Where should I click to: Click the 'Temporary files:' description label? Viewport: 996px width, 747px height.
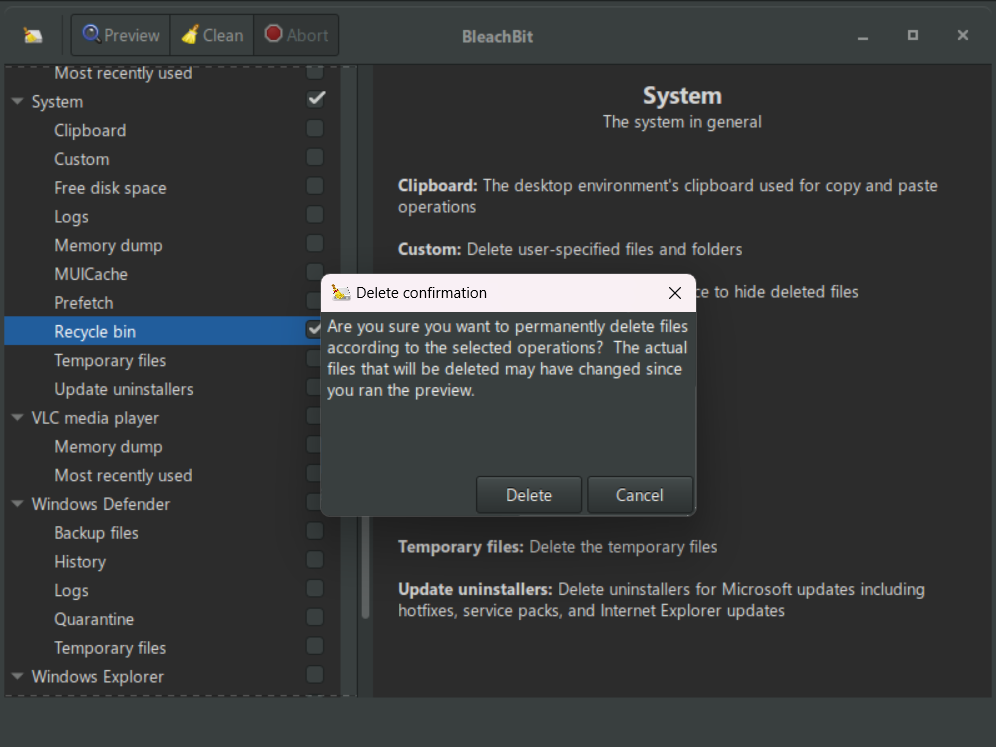pos(461,547)
